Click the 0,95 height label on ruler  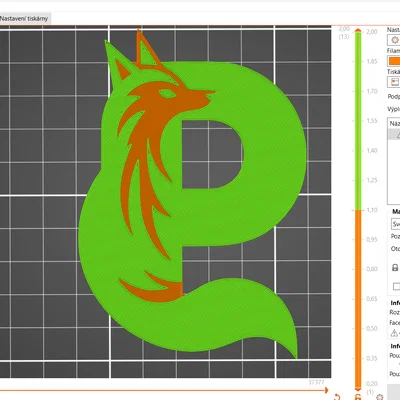(372, 239)
